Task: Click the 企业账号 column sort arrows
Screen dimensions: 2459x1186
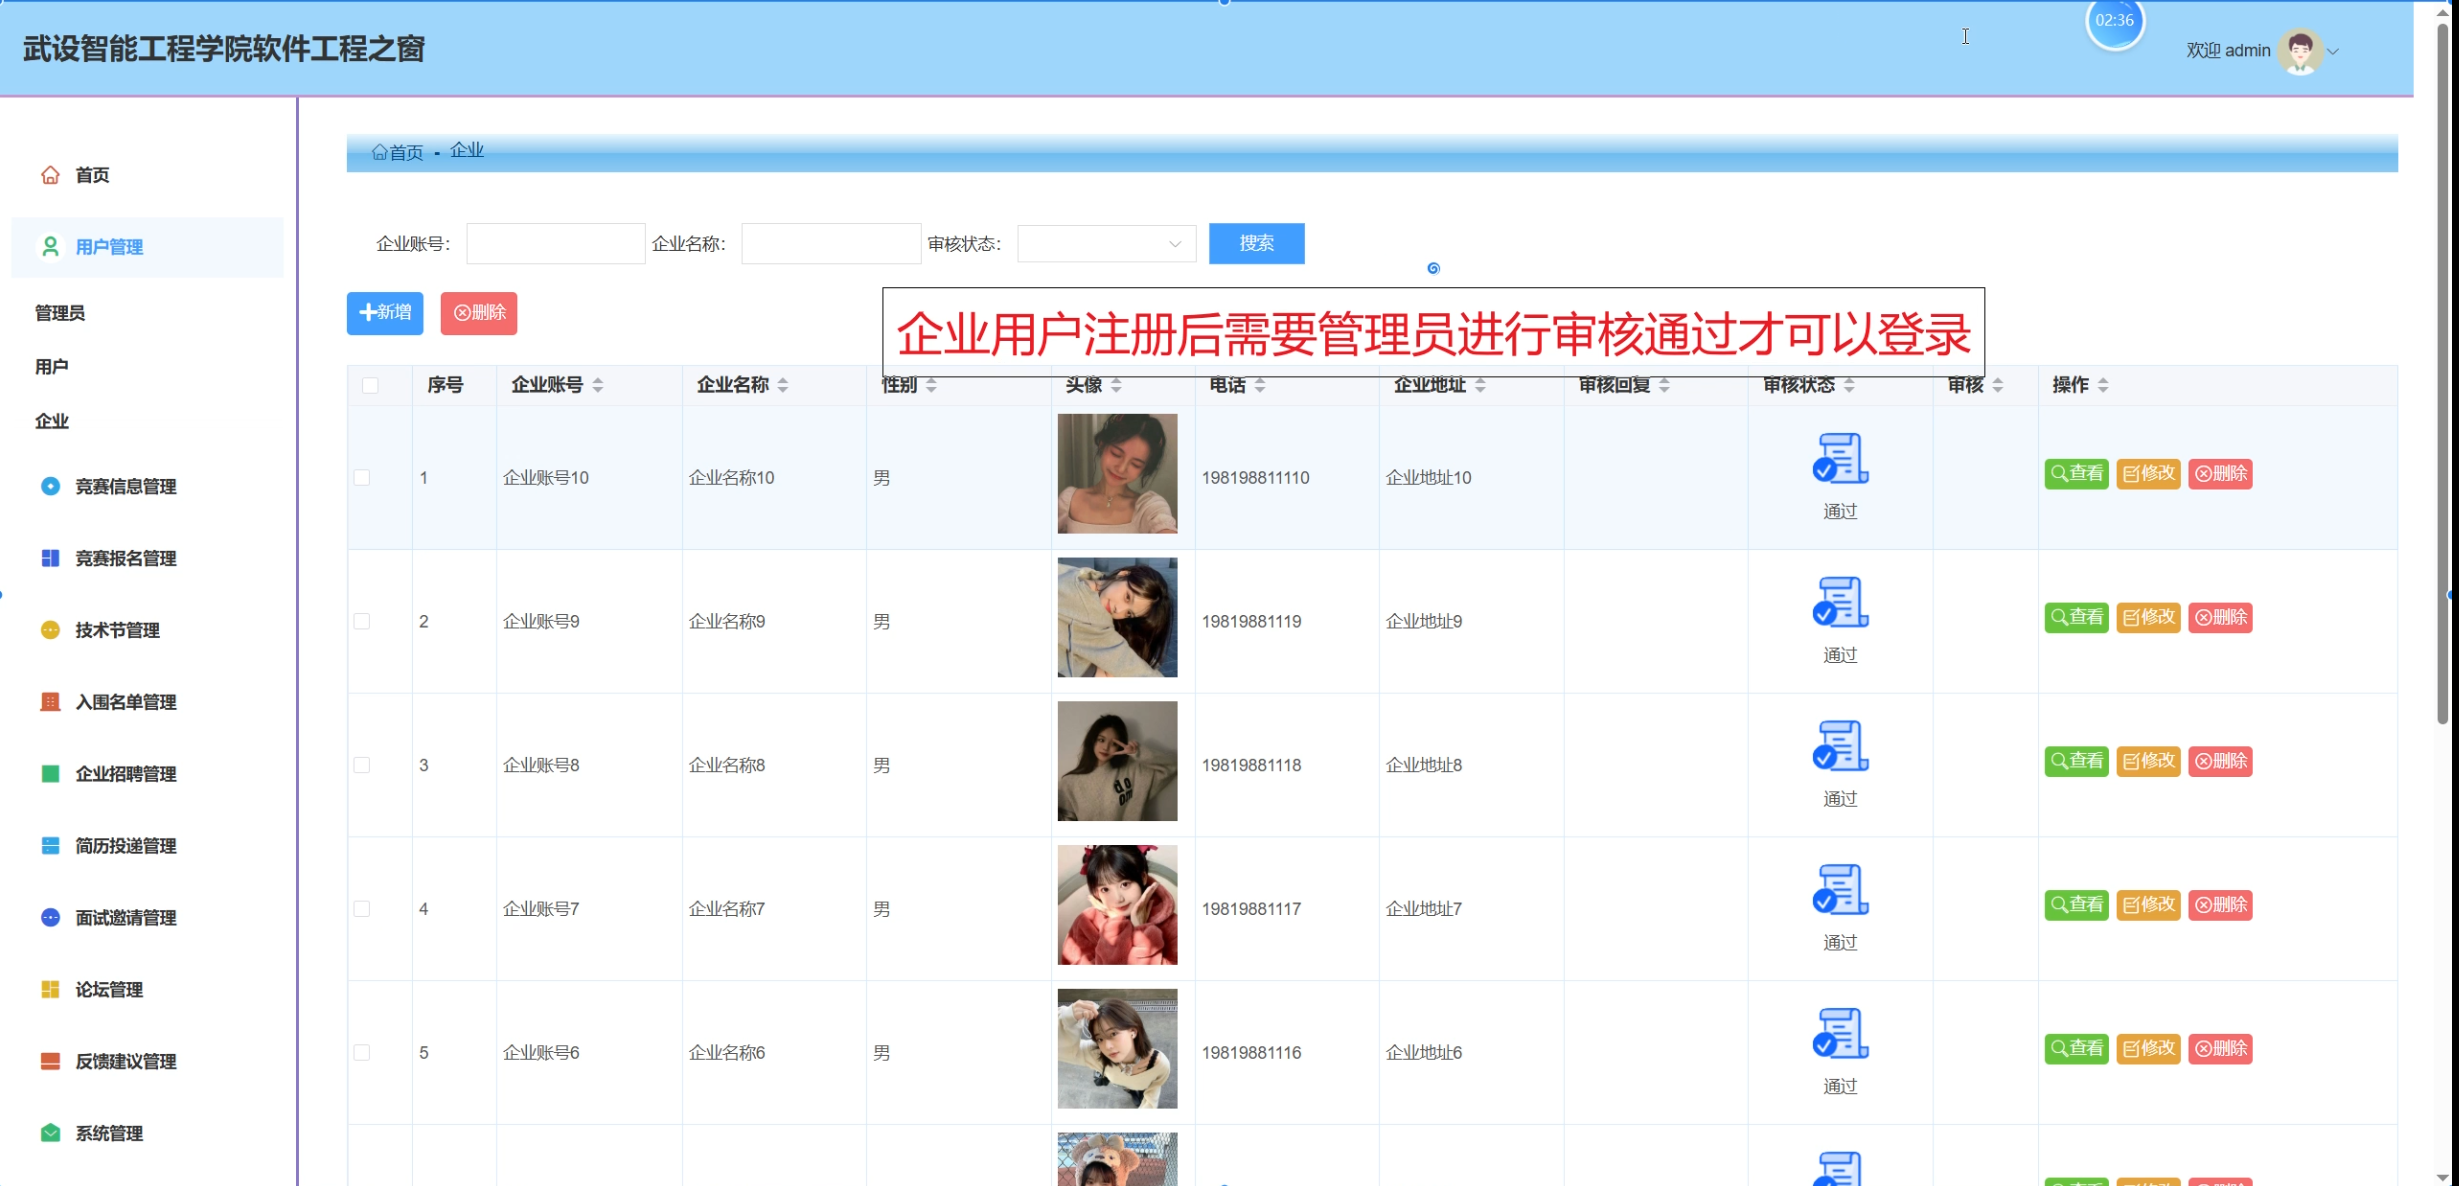Action: click(598, 386)
